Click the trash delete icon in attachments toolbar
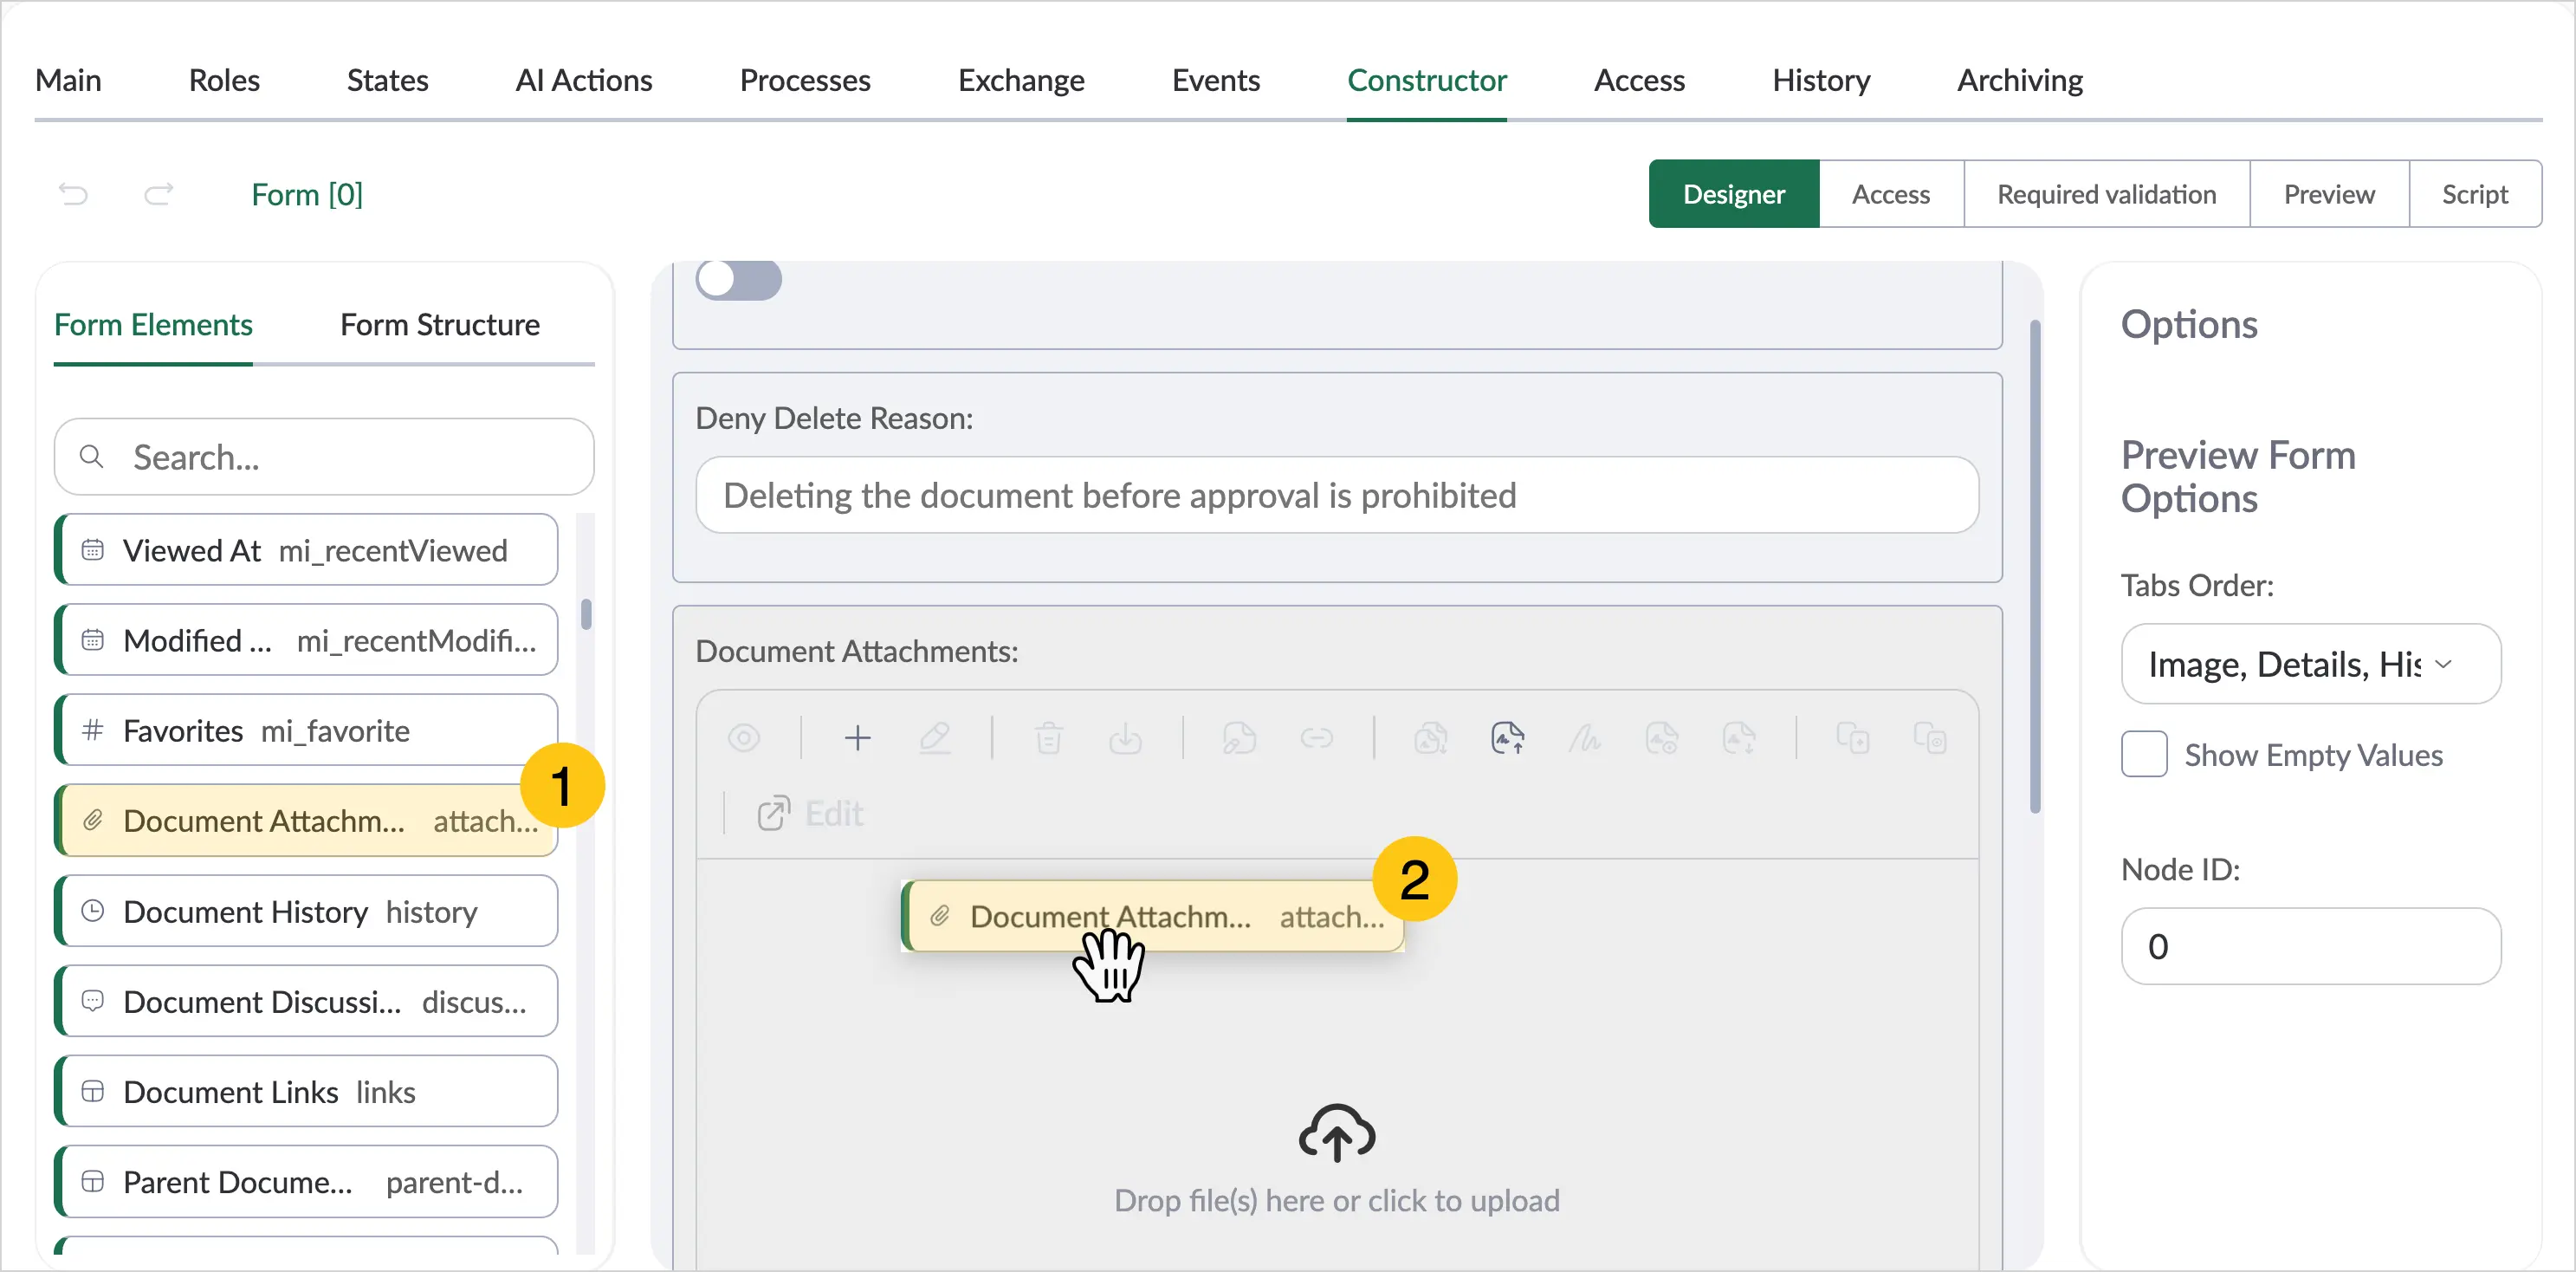The height and width of the screenshot is (1272, 2576). 1048,738
